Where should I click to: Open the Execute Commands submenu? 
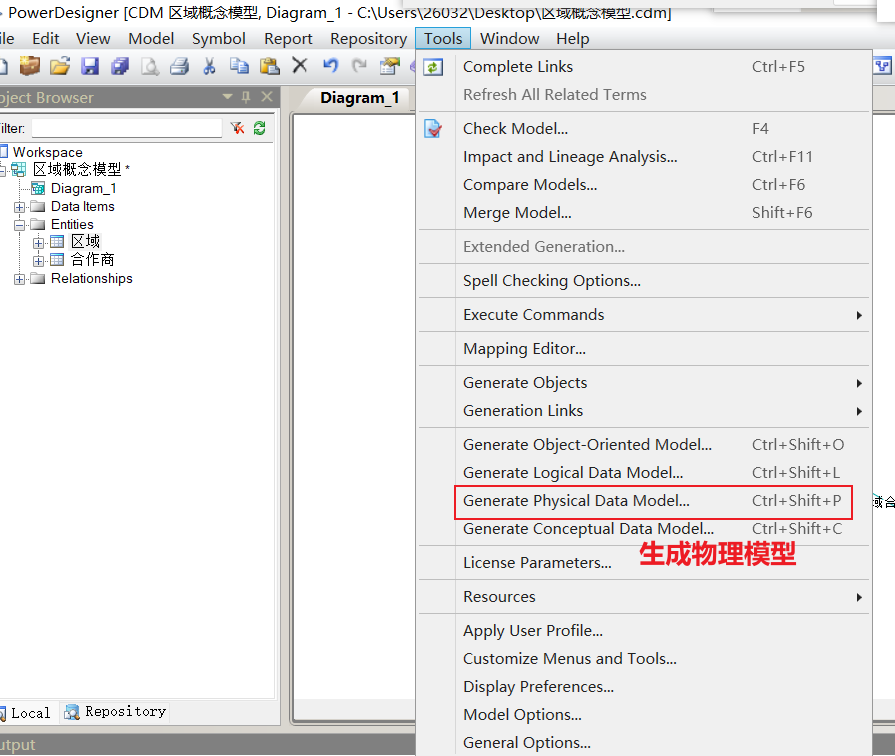(644, 315)
